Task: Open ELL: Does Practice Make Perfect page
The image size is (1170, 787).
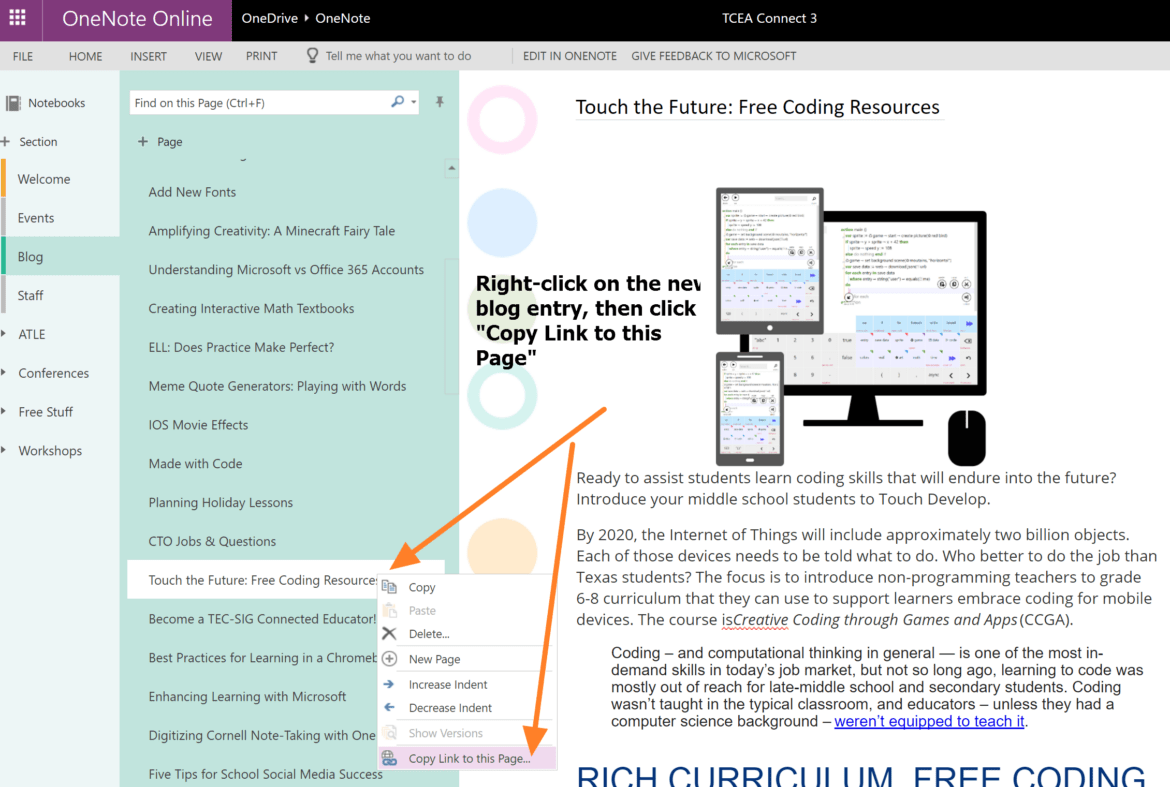Action: [241, 347]
